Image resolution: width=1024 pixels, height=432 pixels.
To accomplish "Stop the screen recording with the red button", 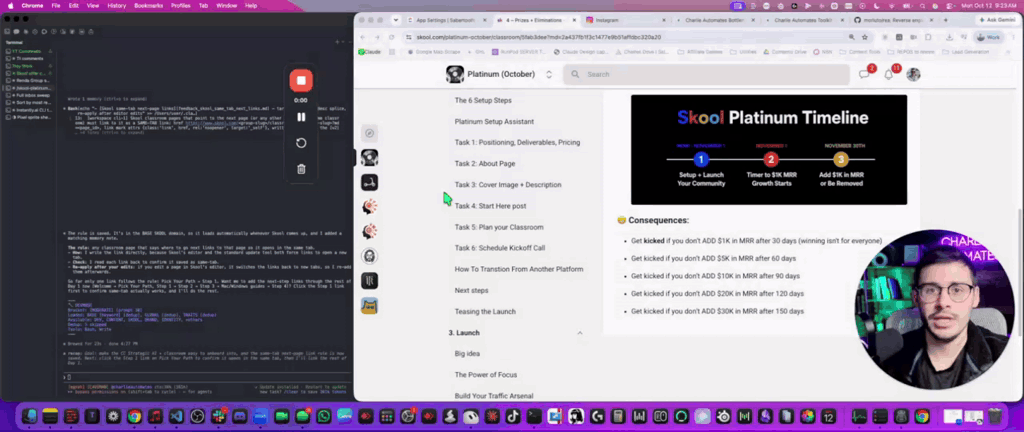I will [301, 80].
